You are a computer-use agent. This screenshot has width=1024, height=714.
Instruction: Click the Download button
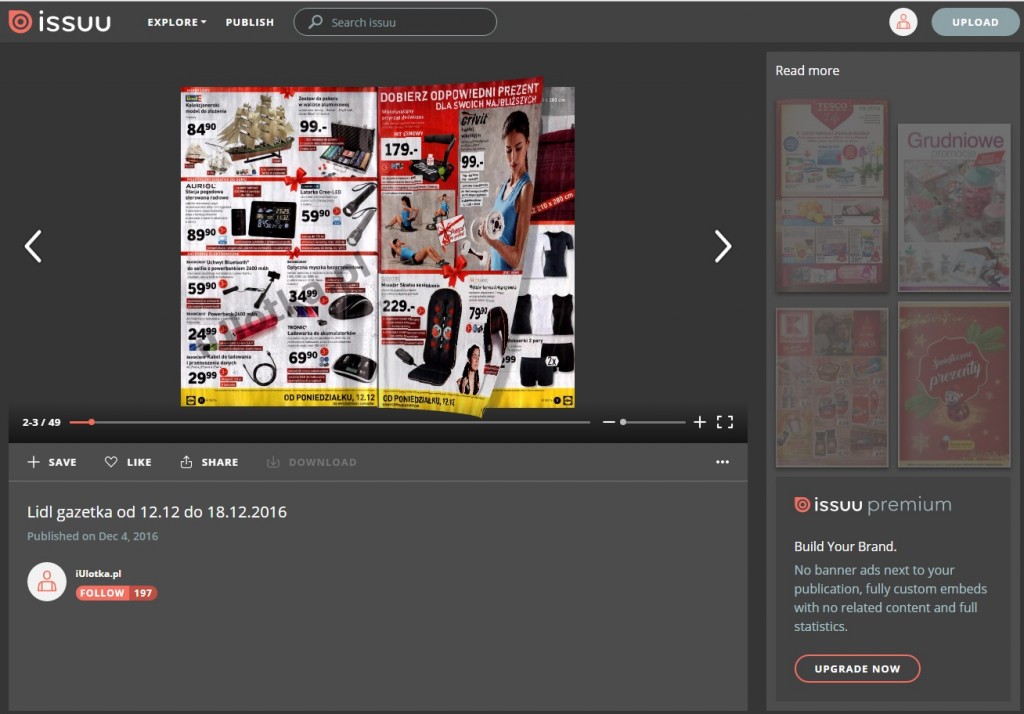coord(312,462)
